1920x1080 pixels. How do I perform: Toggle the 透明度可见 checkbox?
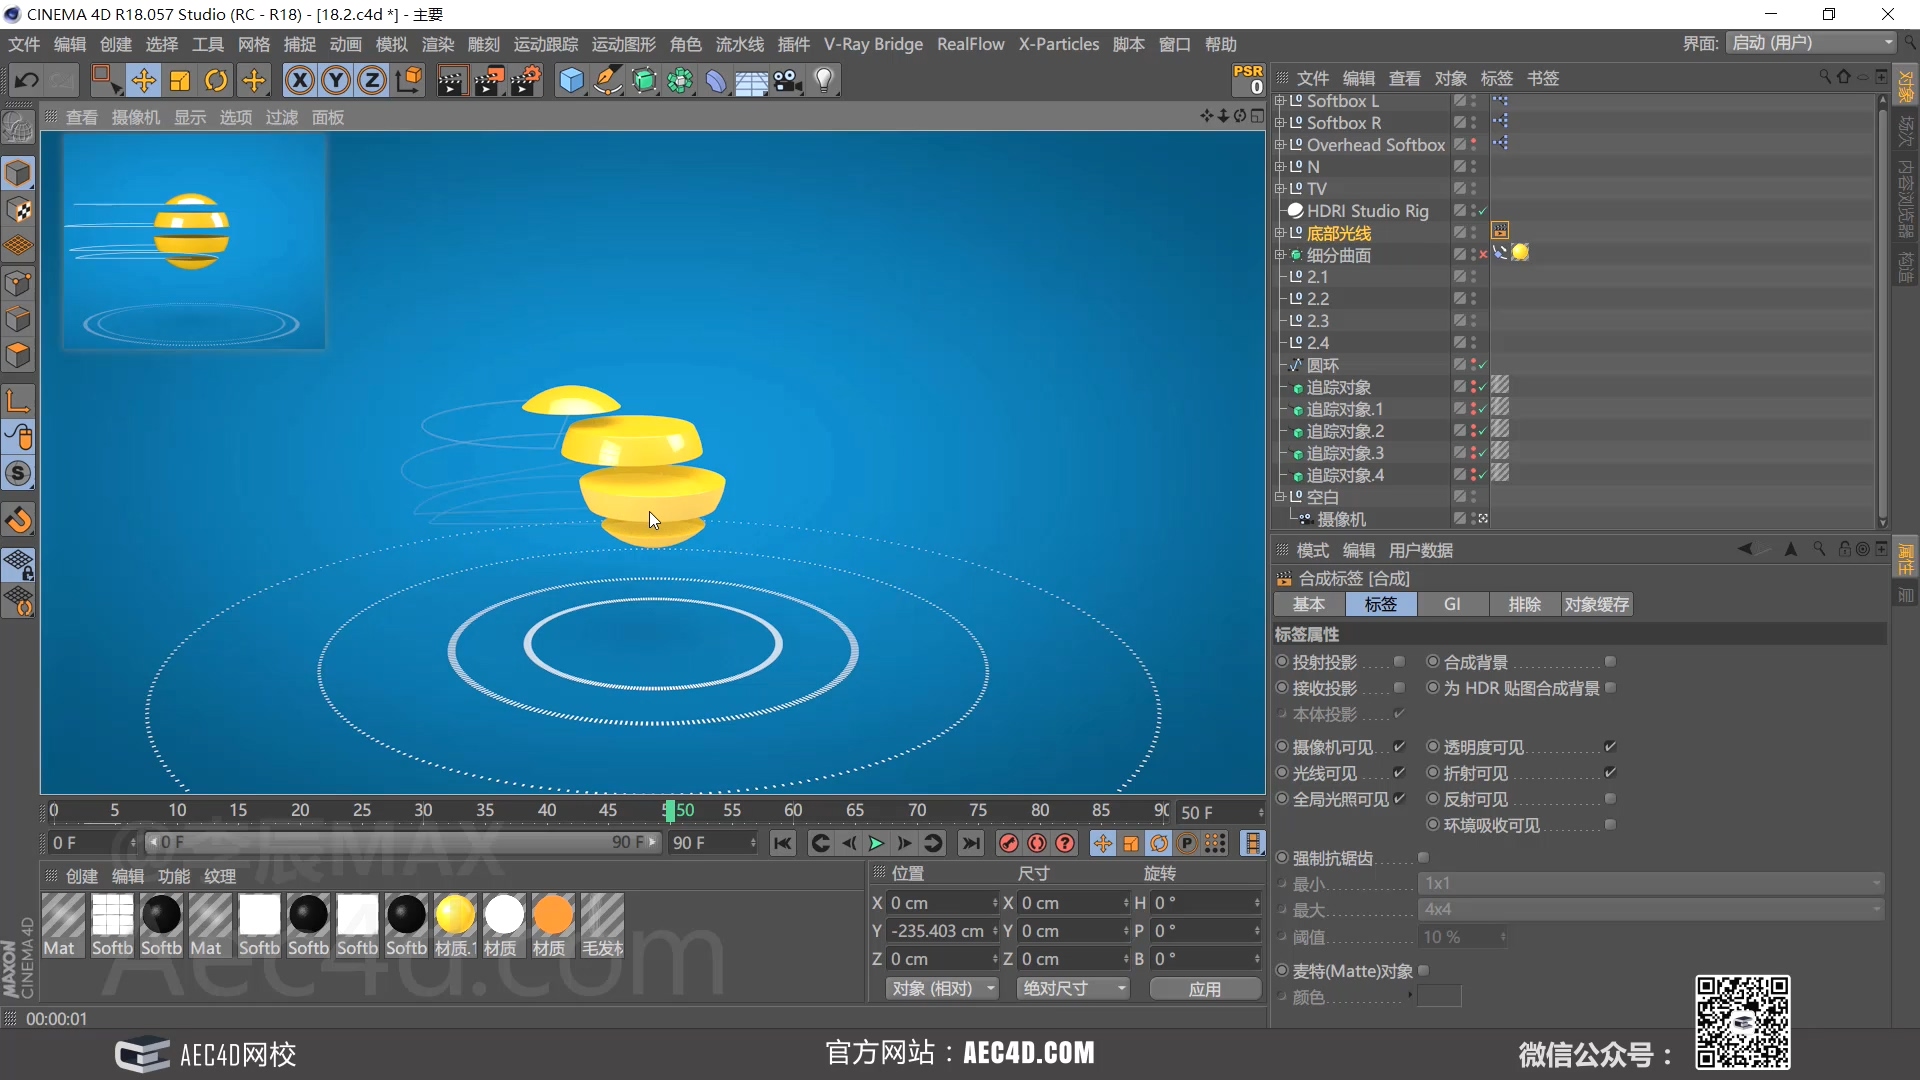pos(1610,747)
